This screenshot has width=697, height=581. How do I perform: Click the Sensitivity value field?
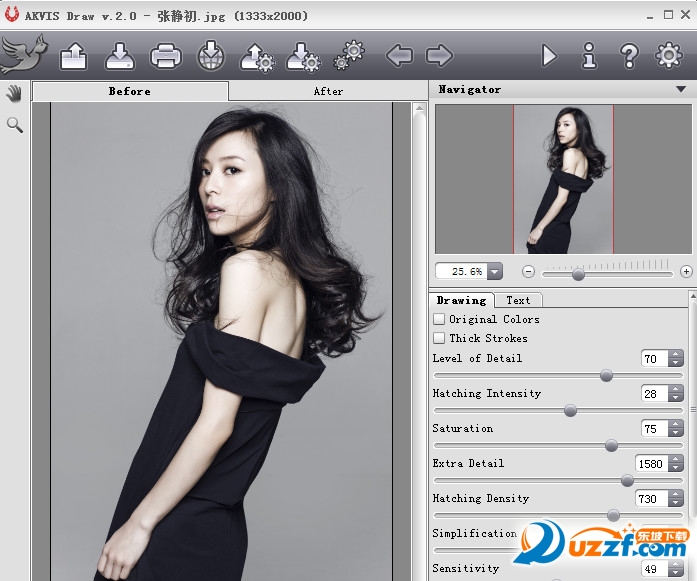(655, 569)
